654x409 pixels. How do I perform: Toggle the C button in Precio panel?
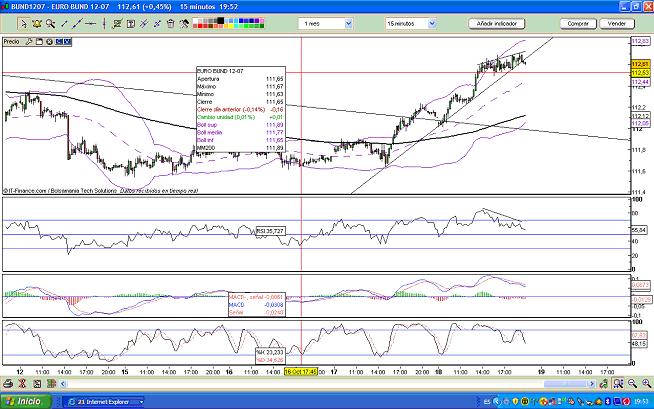tap(58, 42)
